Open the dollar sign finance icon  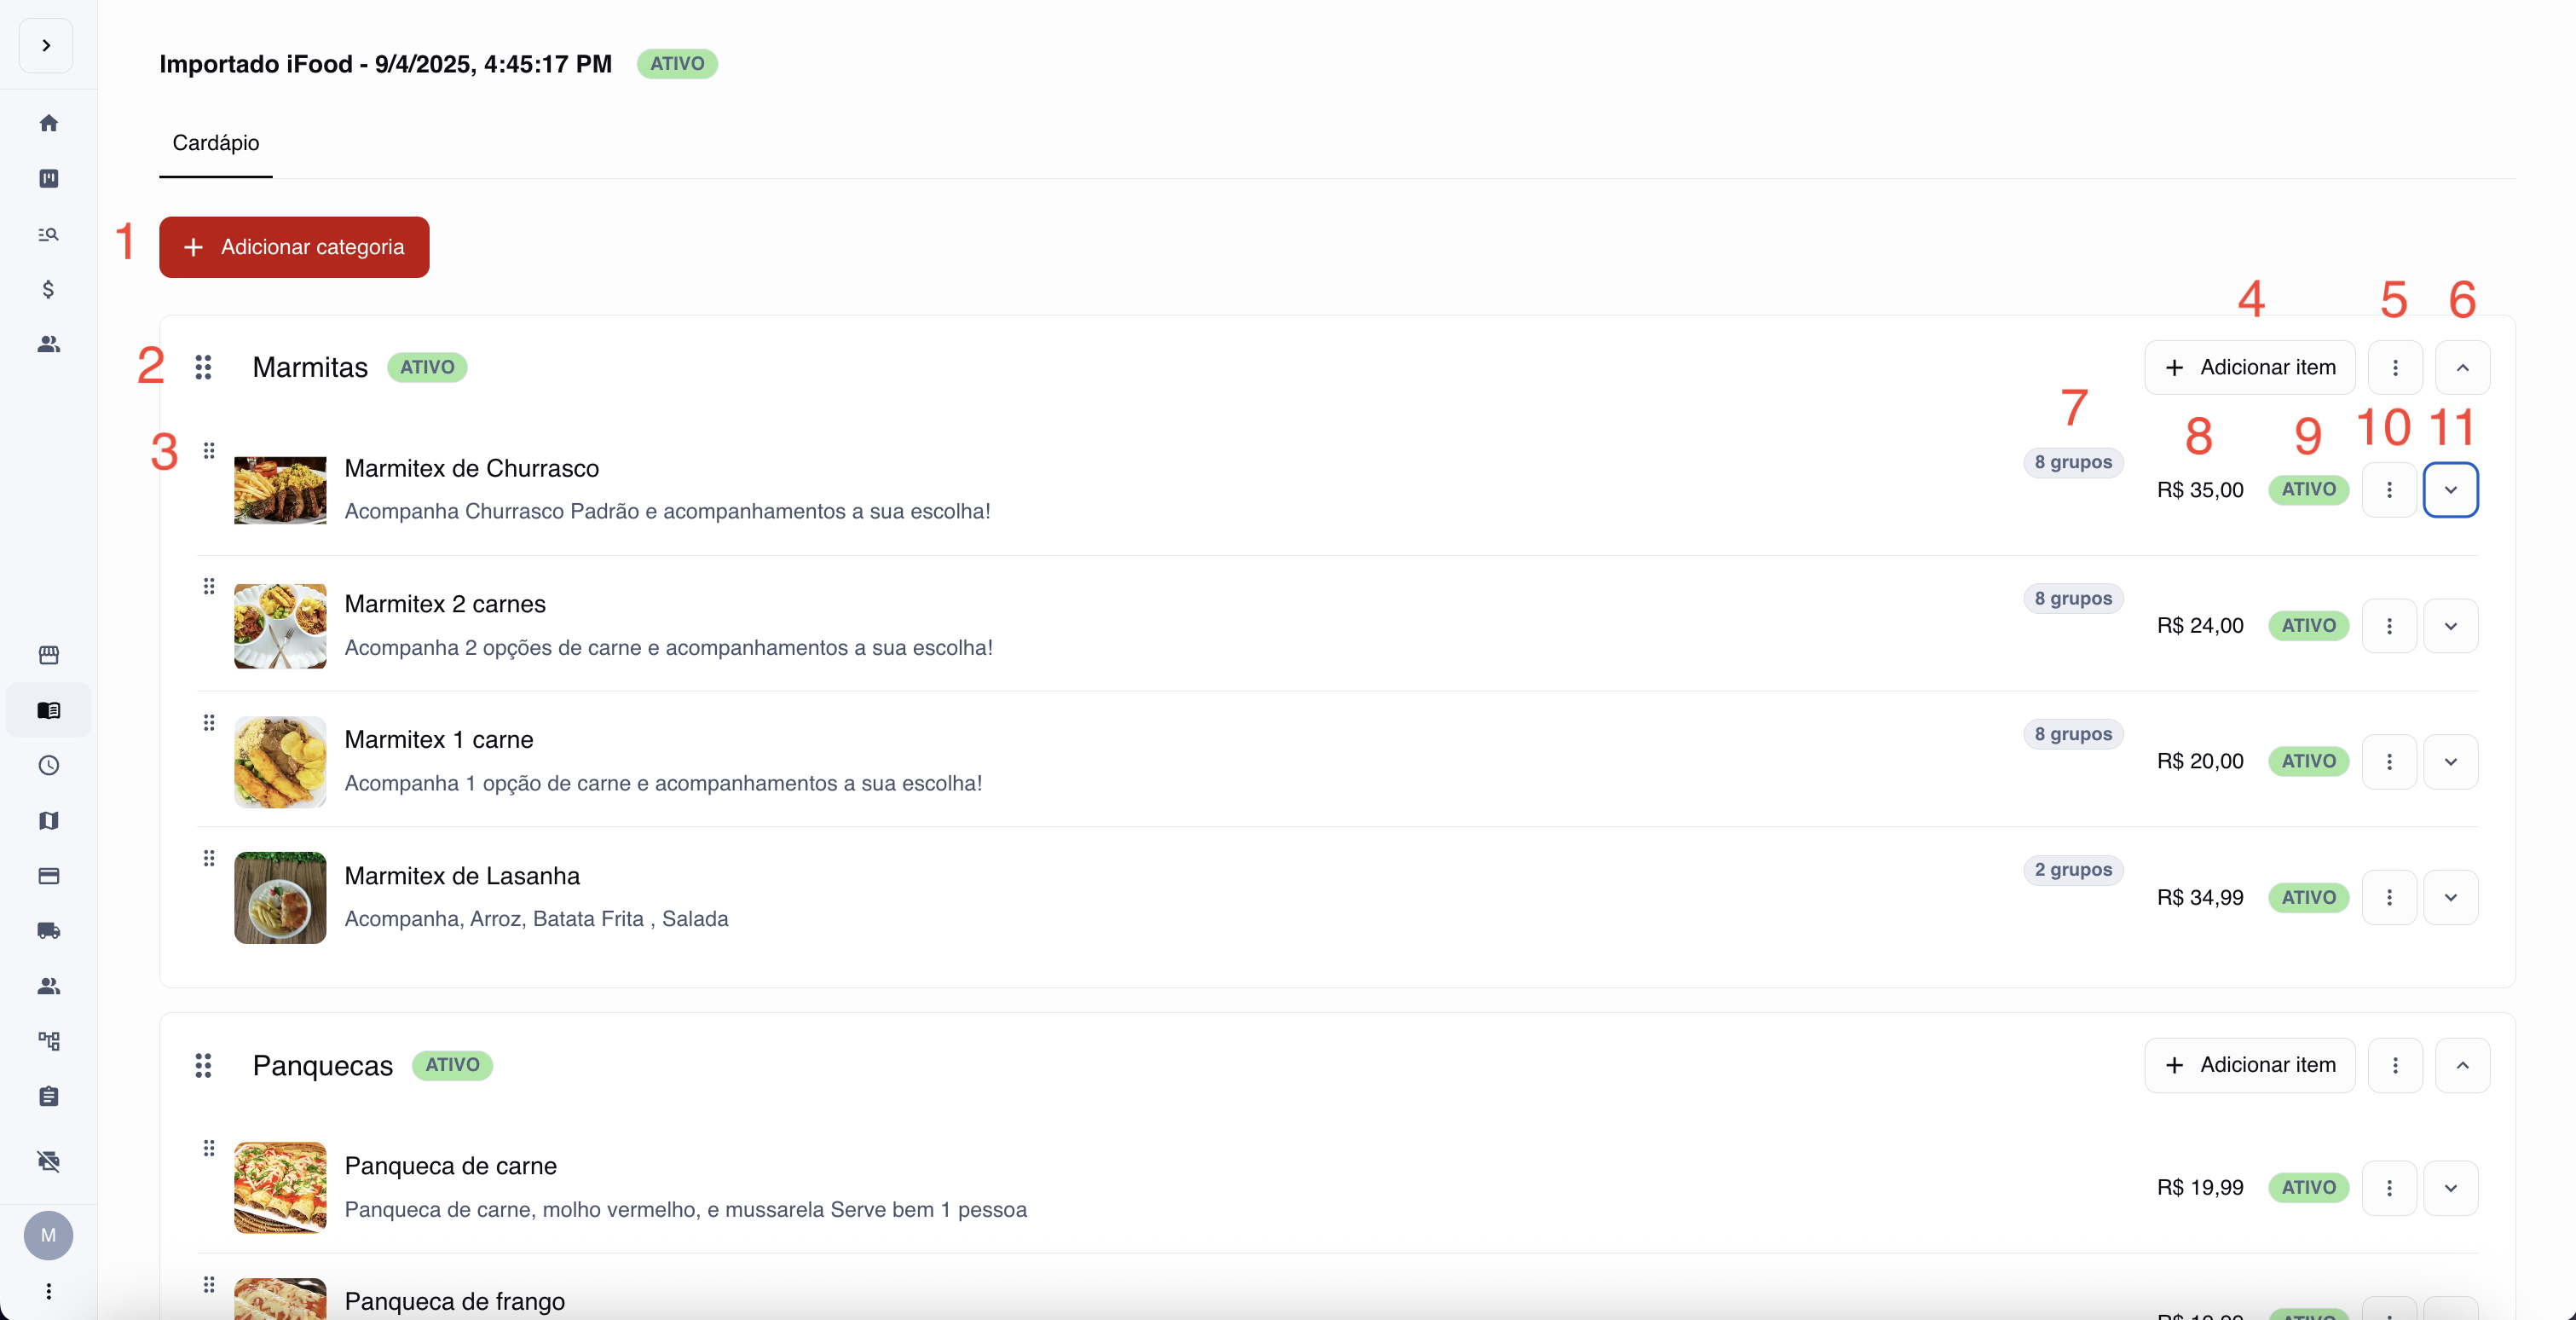(48, 289)
